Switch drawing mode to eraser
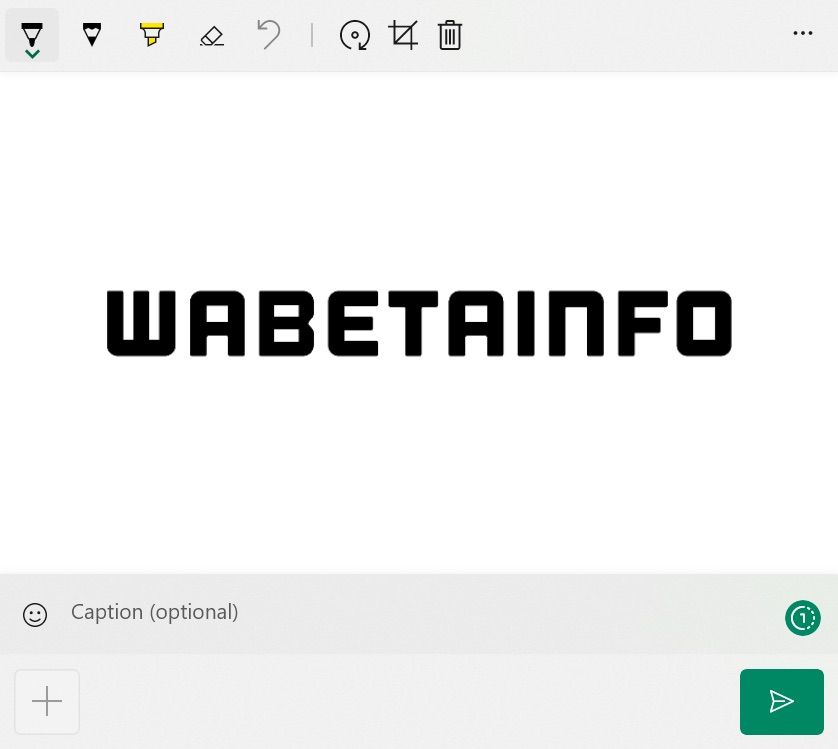This screenshot has width=838, height=749. 212,35
